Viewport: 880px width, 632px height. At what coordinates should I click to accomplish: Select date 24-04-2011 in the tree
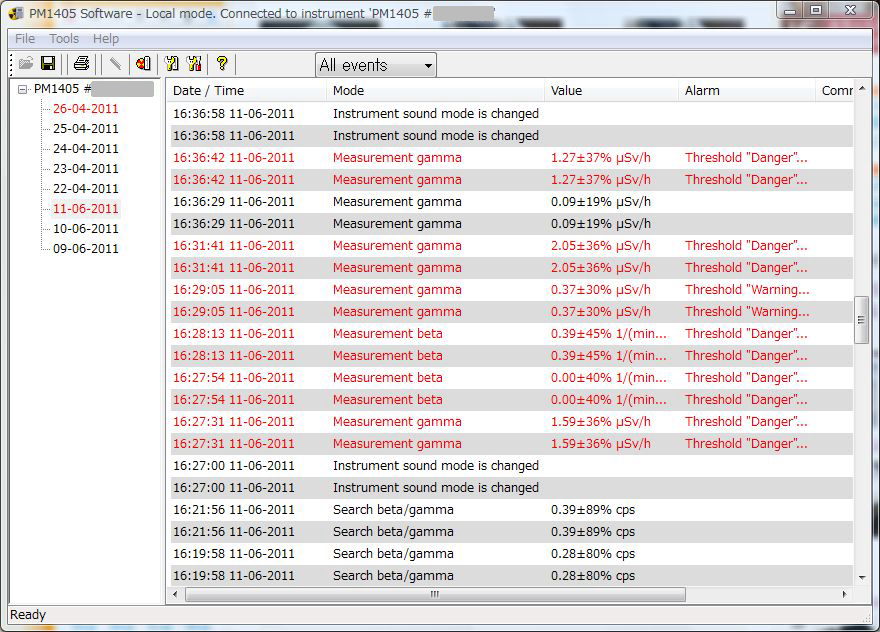[x=86, y=149]
